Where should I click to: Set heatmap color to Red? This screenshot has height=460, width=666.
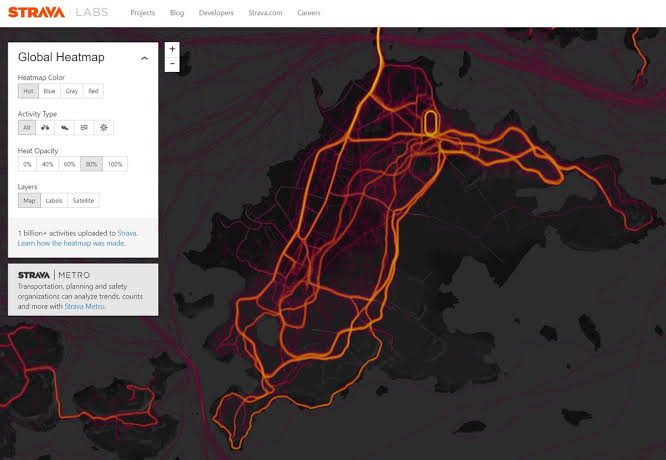point(93,91)
